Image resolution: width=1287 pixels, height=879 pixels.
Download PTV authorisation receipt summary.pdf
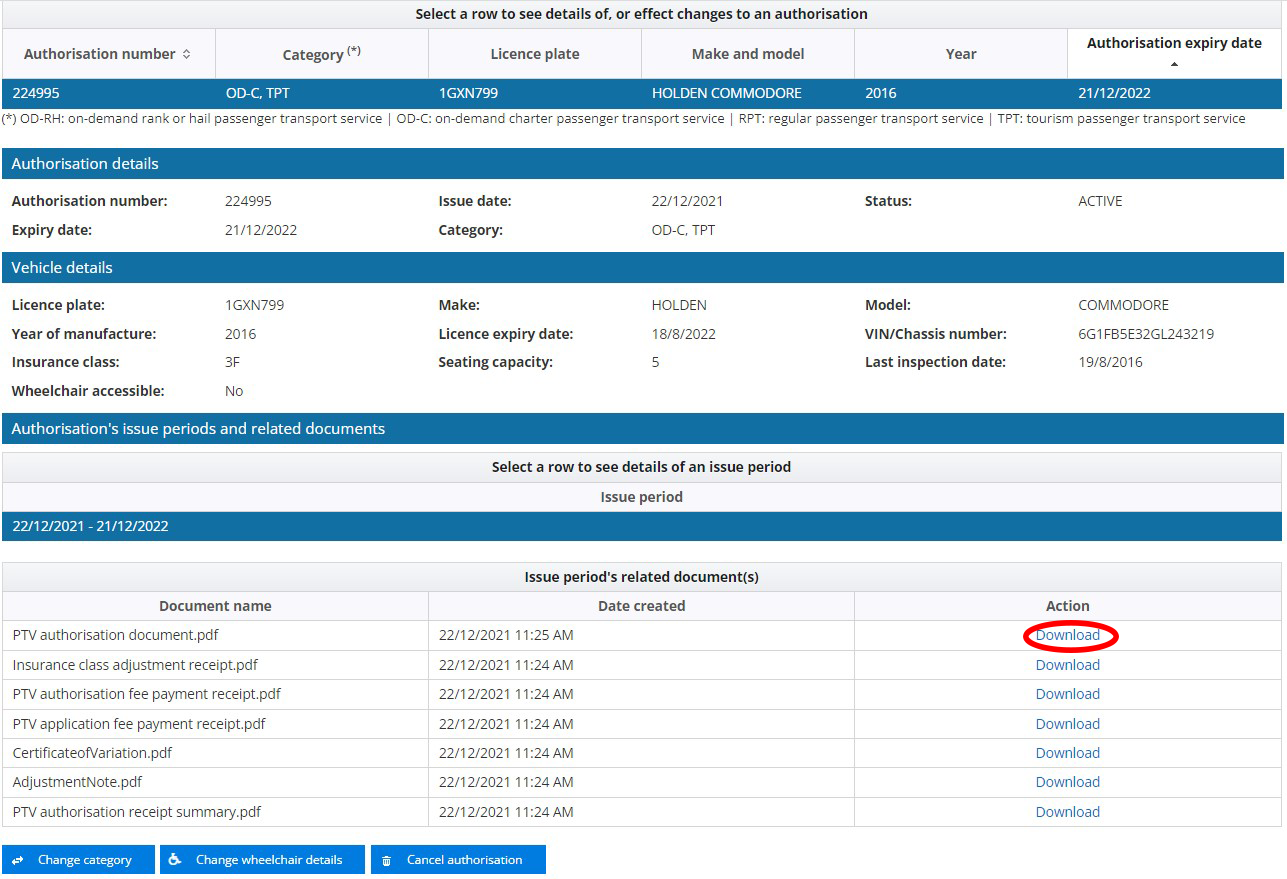(x=1067, y=812)
